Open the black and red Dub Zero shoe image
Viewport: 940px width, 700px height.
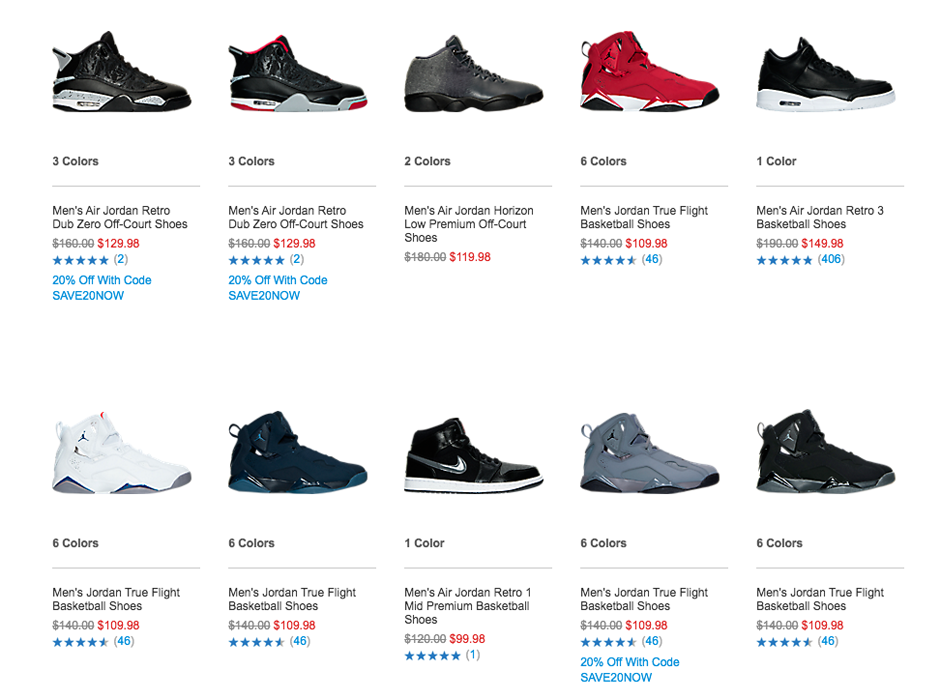point(297,73)
